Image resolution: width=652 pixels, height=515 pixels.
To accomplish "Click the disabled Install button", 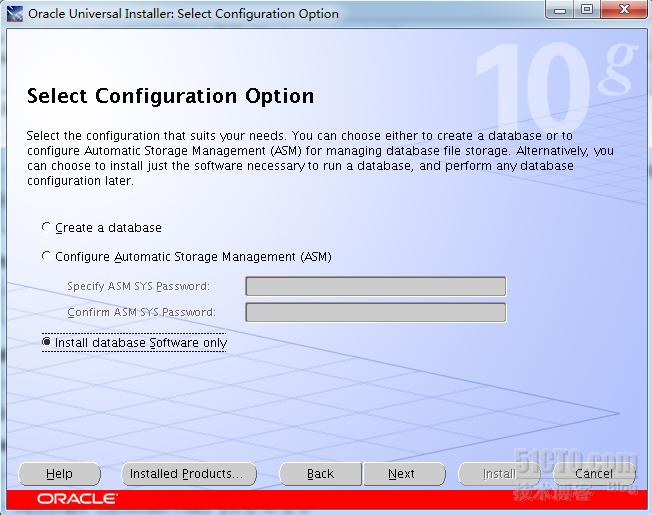I will point(499,474).
